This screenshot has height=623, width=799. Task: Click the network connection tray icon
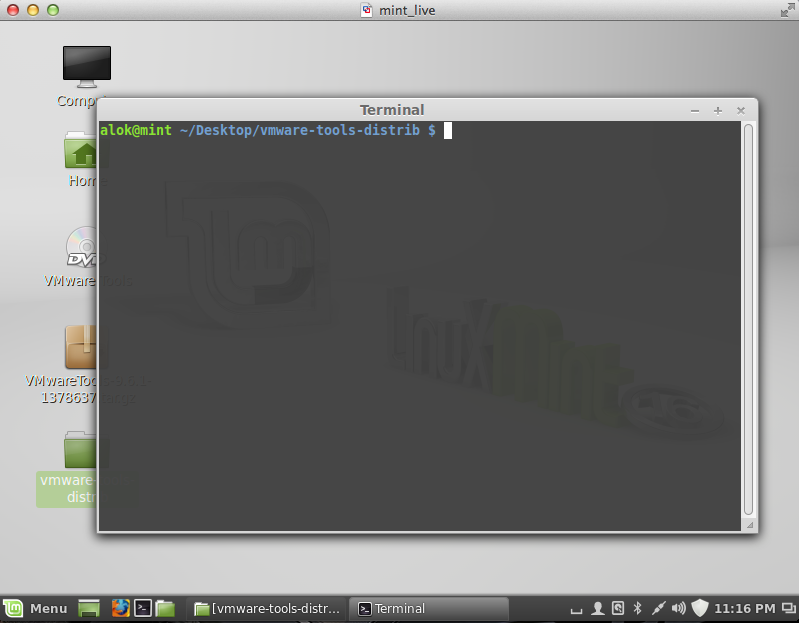tap(657, 608)
